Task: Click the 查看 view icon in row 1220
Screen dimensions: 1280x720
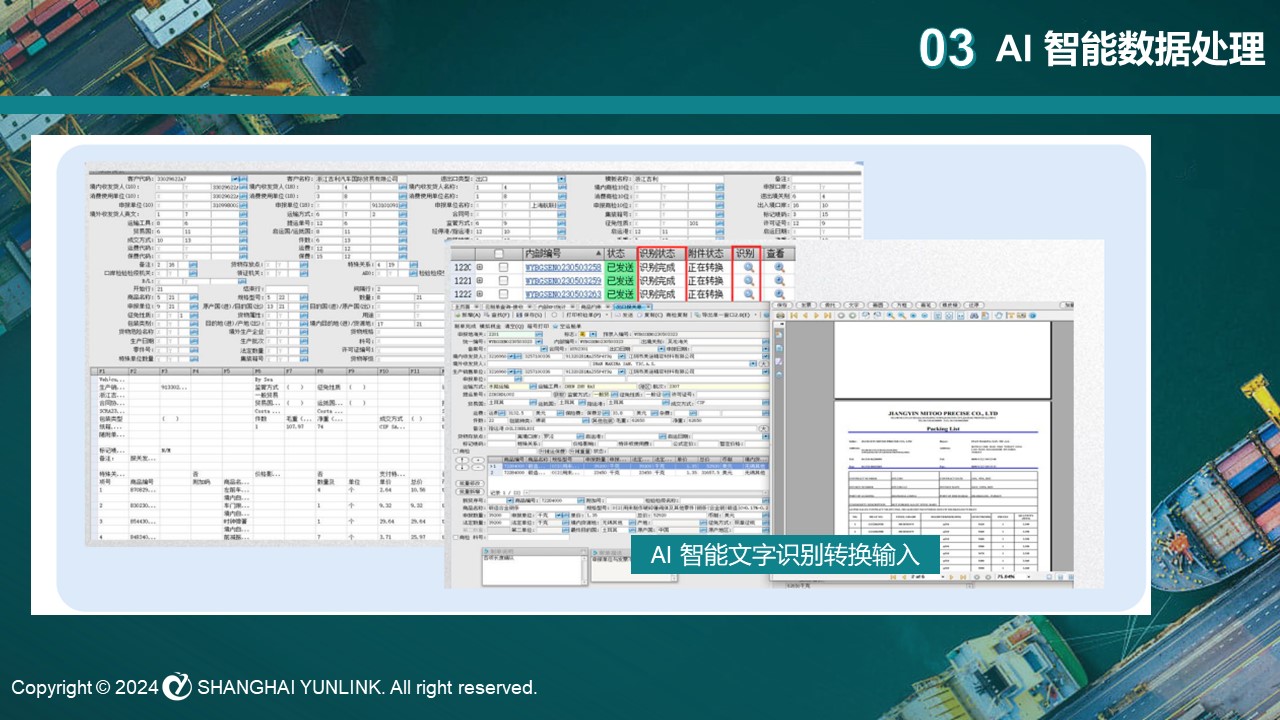Action: click(779, 268)
